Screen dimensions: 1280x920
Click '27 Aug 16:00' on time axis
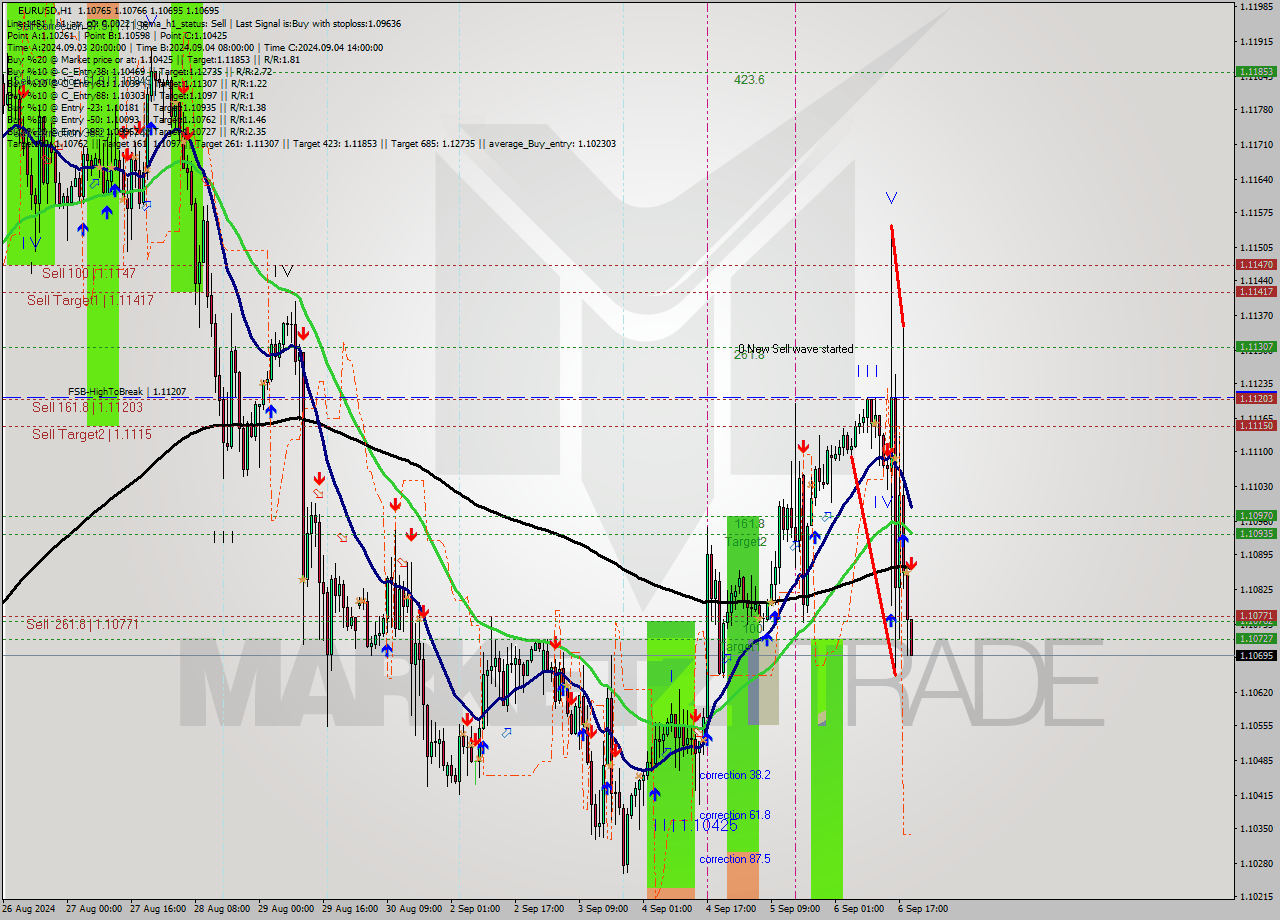(x=158, y=909)
